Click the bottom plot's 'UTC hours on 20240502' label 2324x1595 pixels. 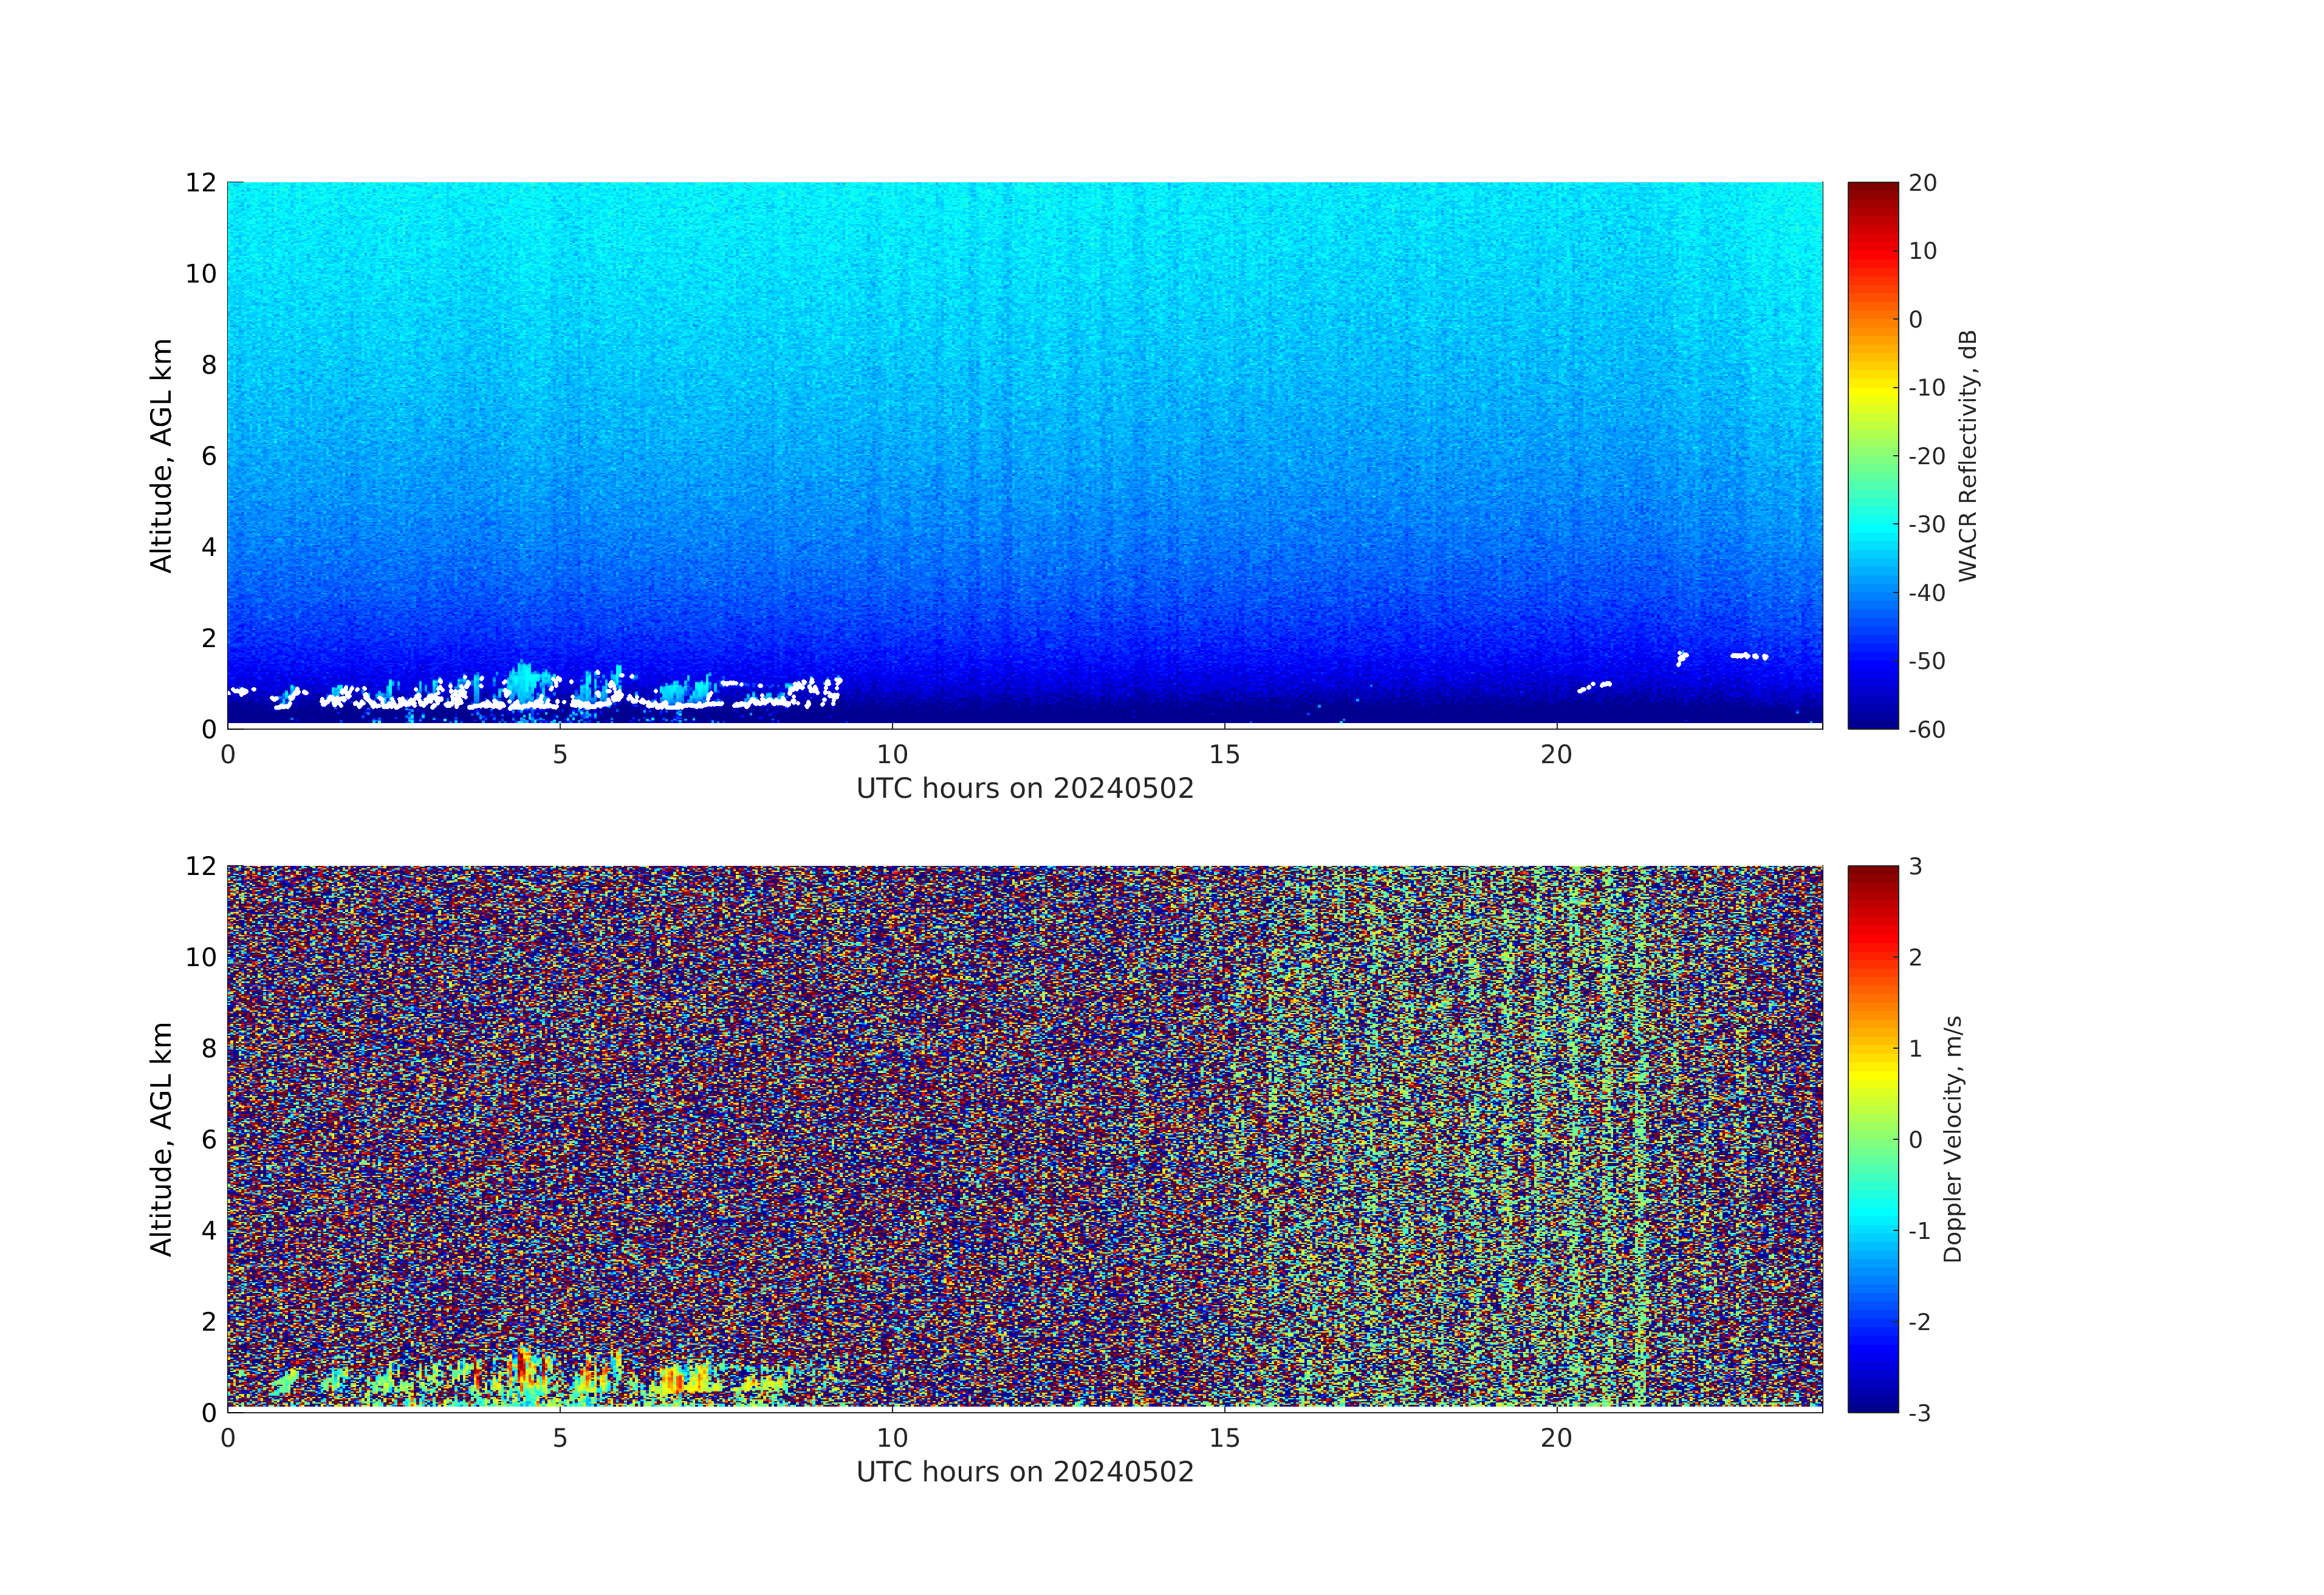tap(1025, 1472)
